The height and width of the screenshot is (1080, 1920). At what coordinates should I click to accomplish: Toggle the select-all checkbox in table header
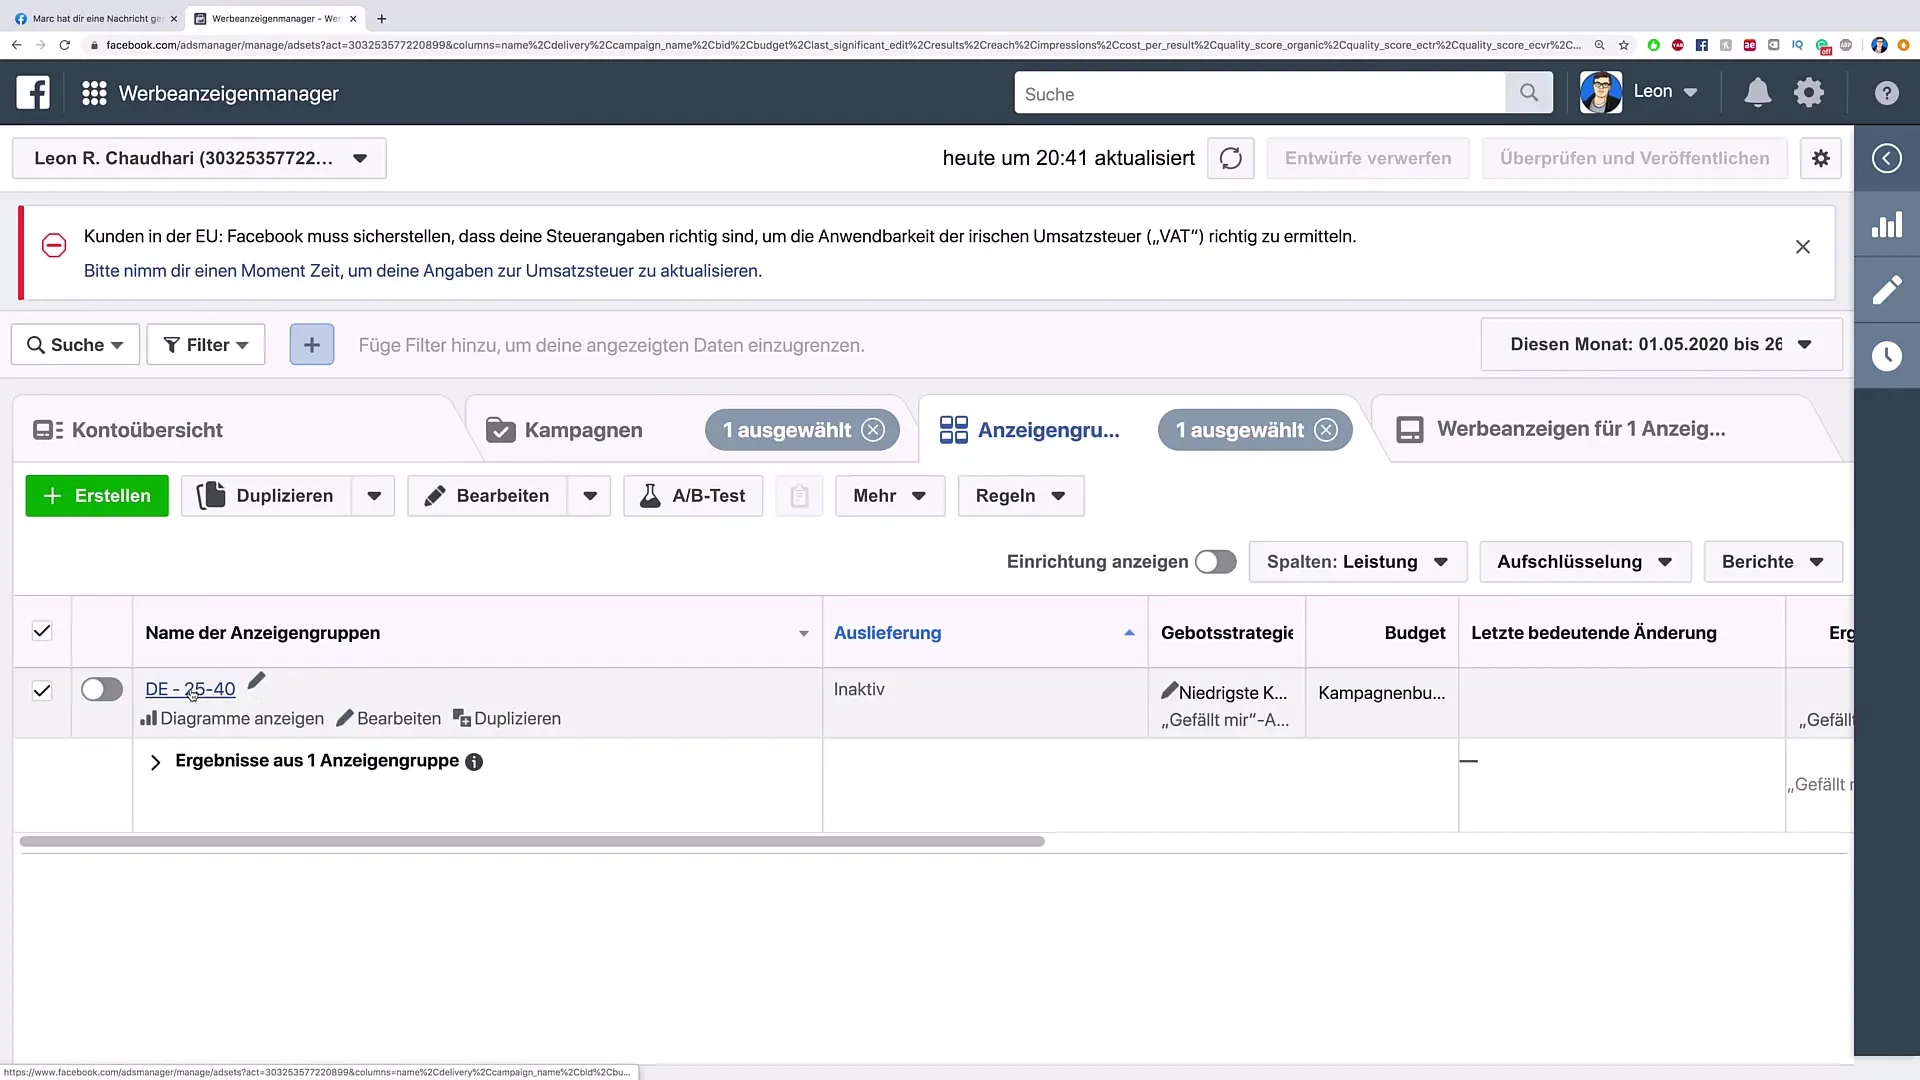coord(42,631)
